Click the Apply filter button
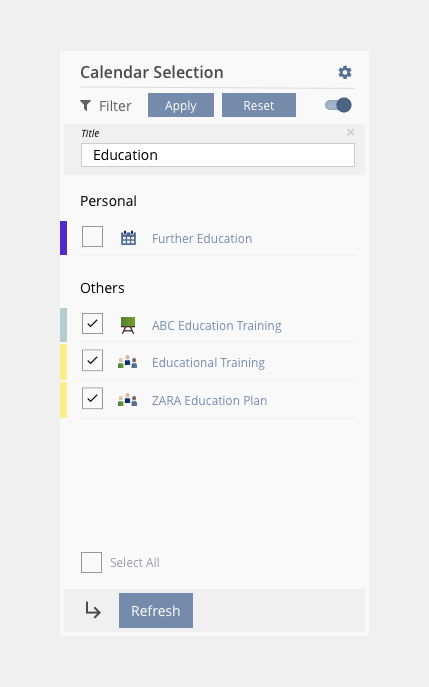Viewport: 429px width, 687px height. pos(181,105)
